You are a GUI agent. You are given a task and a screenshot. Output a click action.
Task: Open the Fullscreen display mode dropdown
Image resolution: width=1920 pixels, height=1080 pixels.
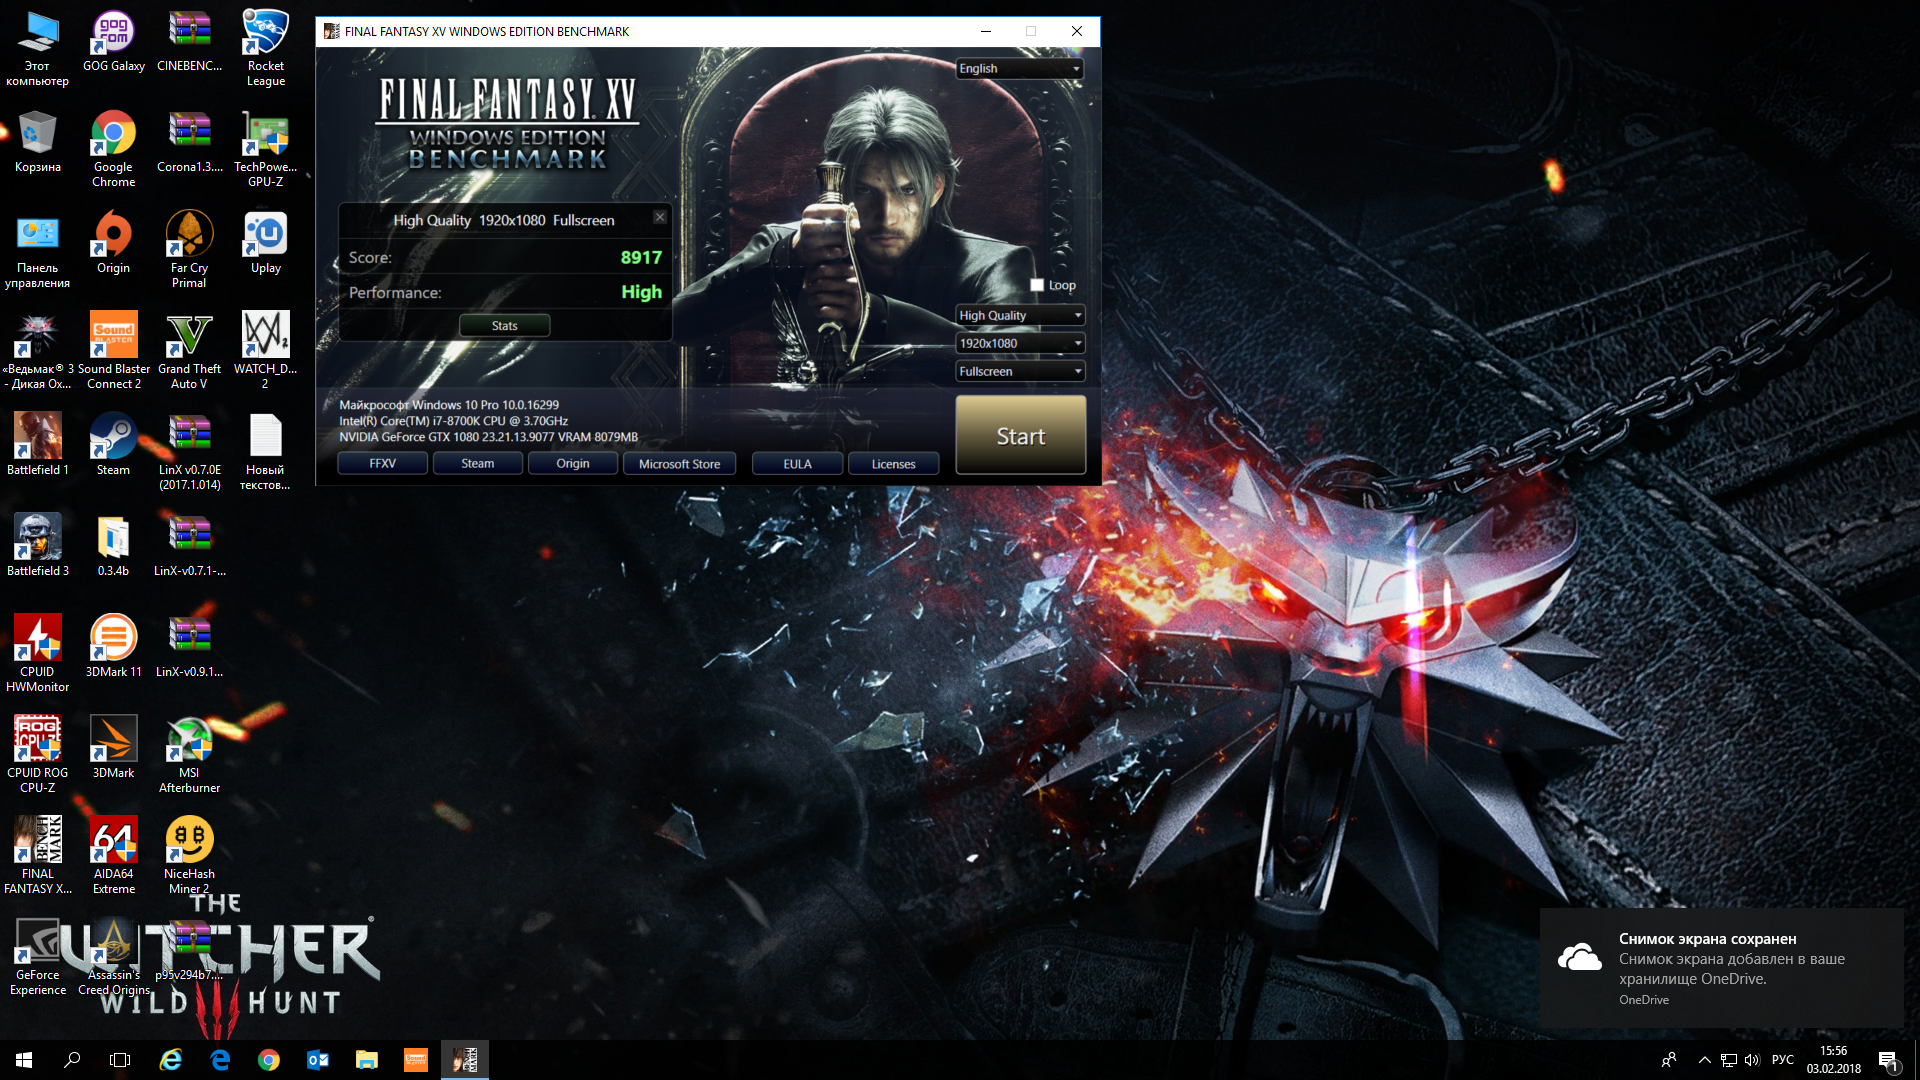pyautogui.click(x=1020, y=371)
